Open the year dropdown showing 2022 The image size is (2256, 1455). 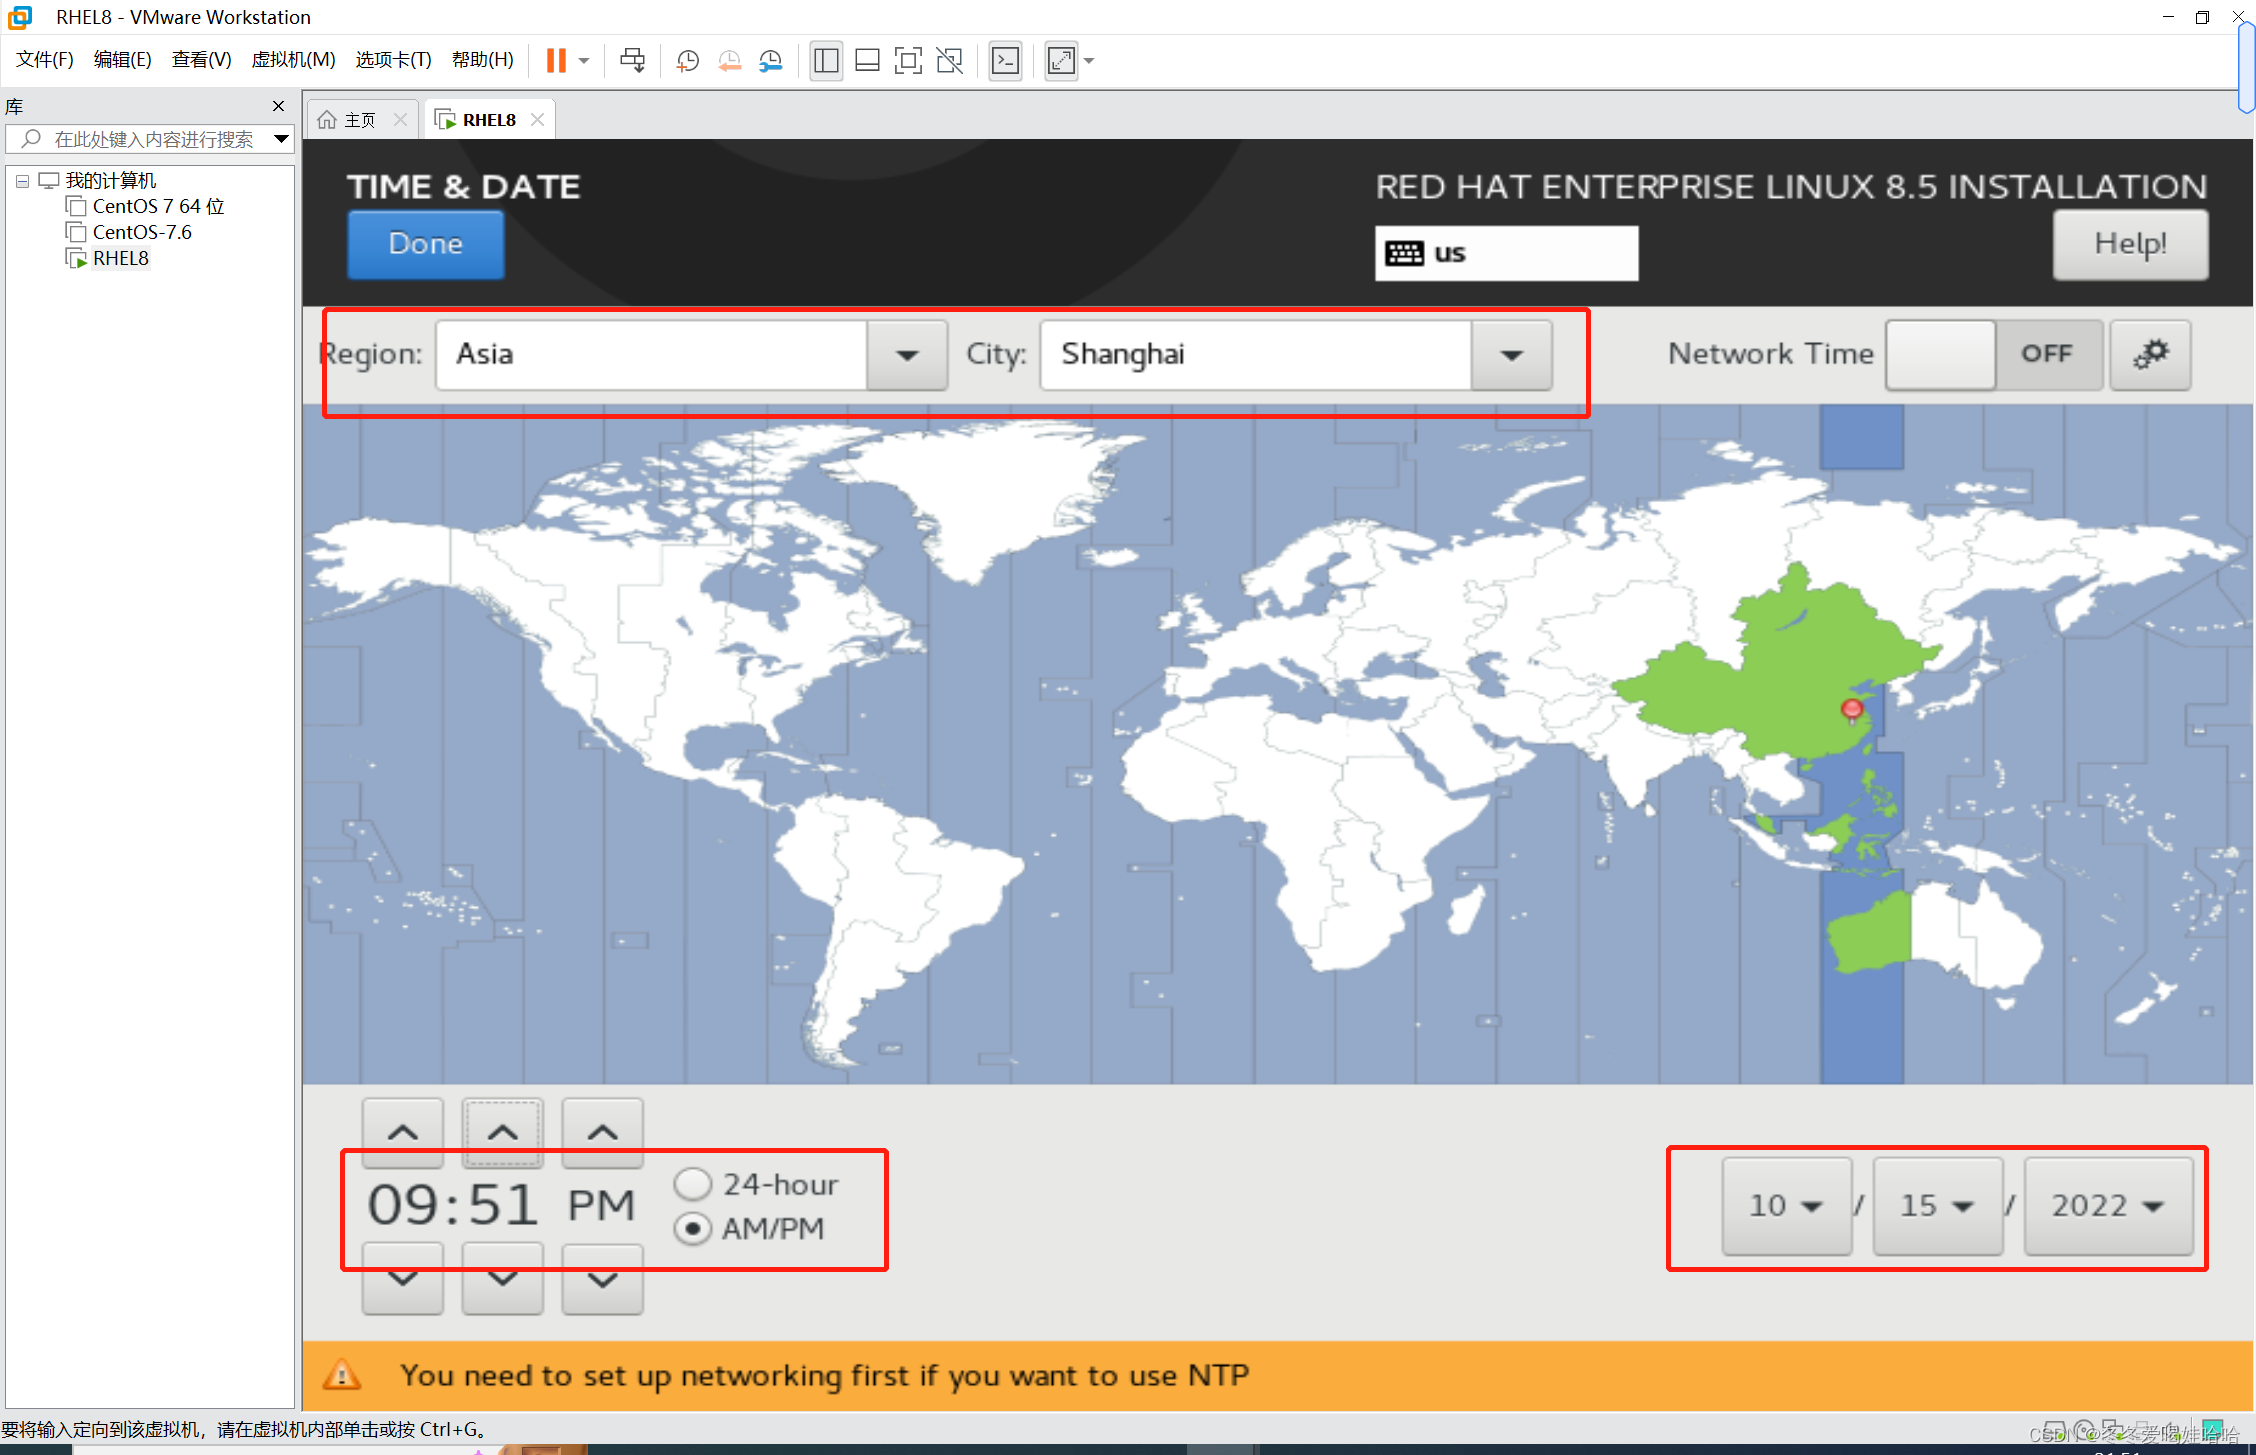pyautogui.click(x=2108, y=1206)
